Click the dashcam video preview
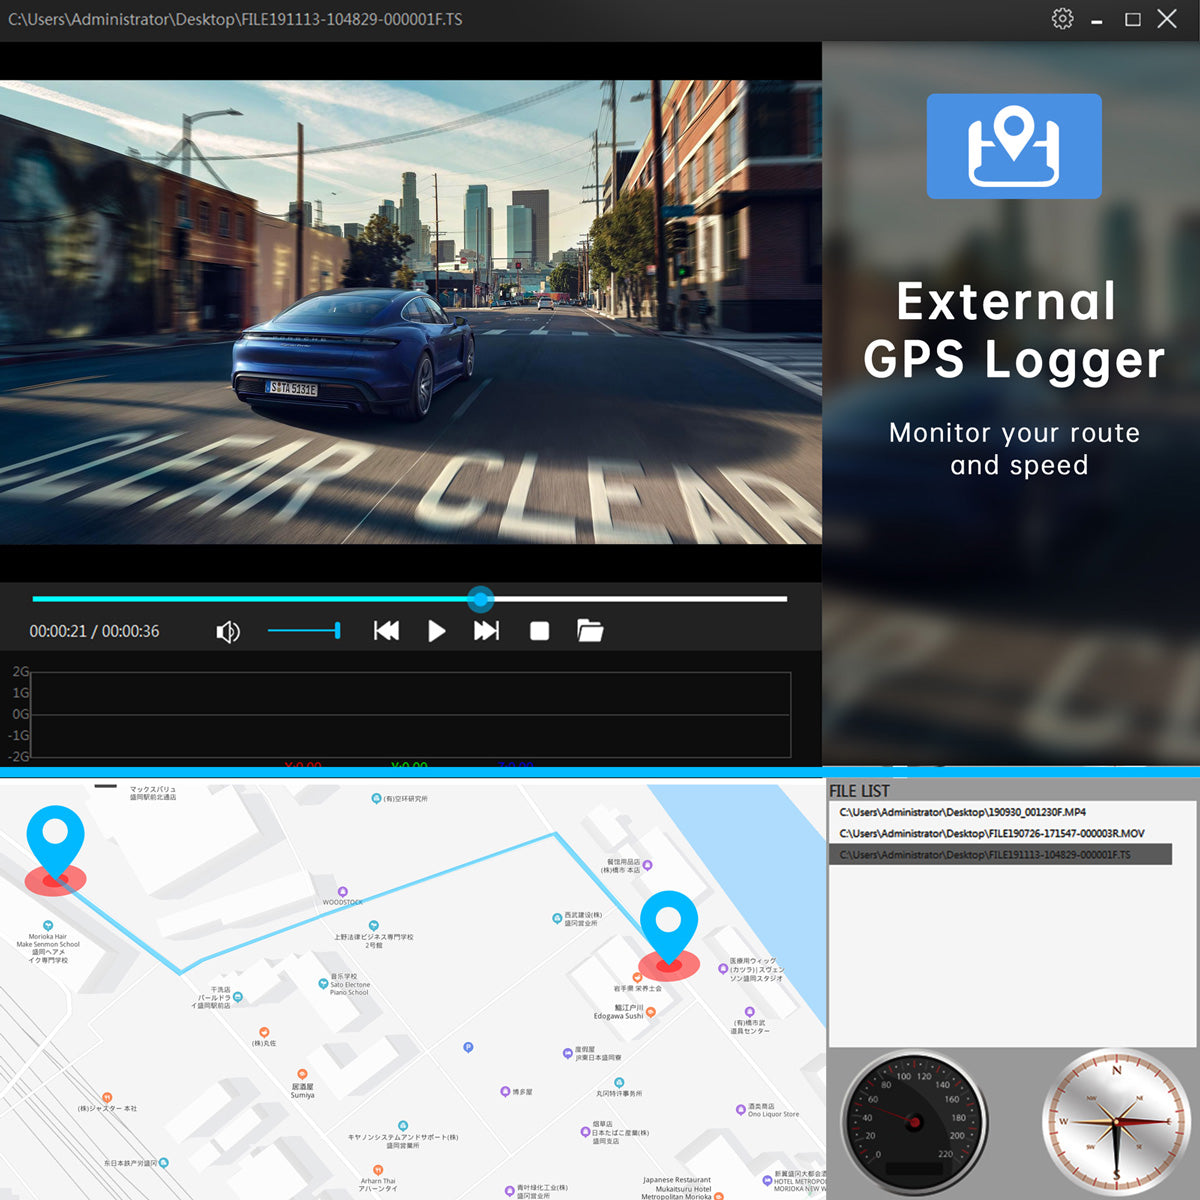This screenshot has width=1200, height=1200. pos(410,312)
